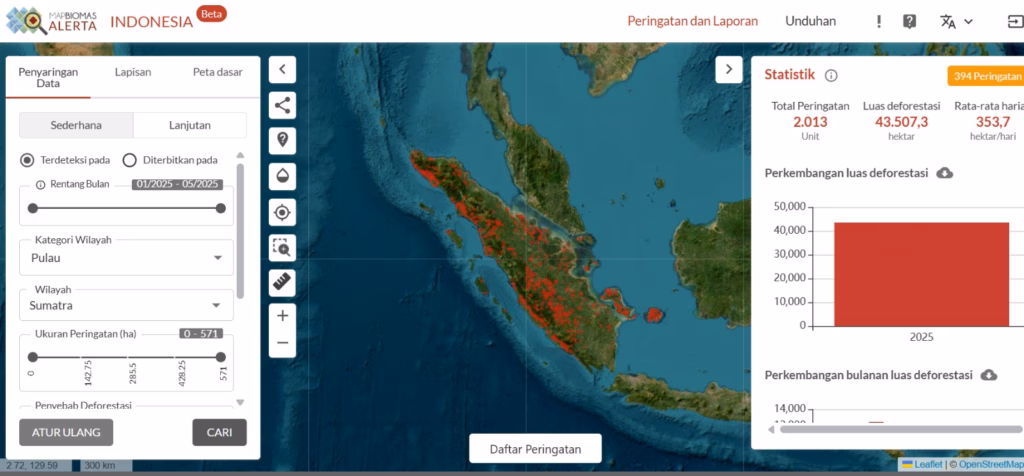The image size is (1024, 476).
Task: Click Rentang Bulan slider start handle
Action: coord(33,208)
